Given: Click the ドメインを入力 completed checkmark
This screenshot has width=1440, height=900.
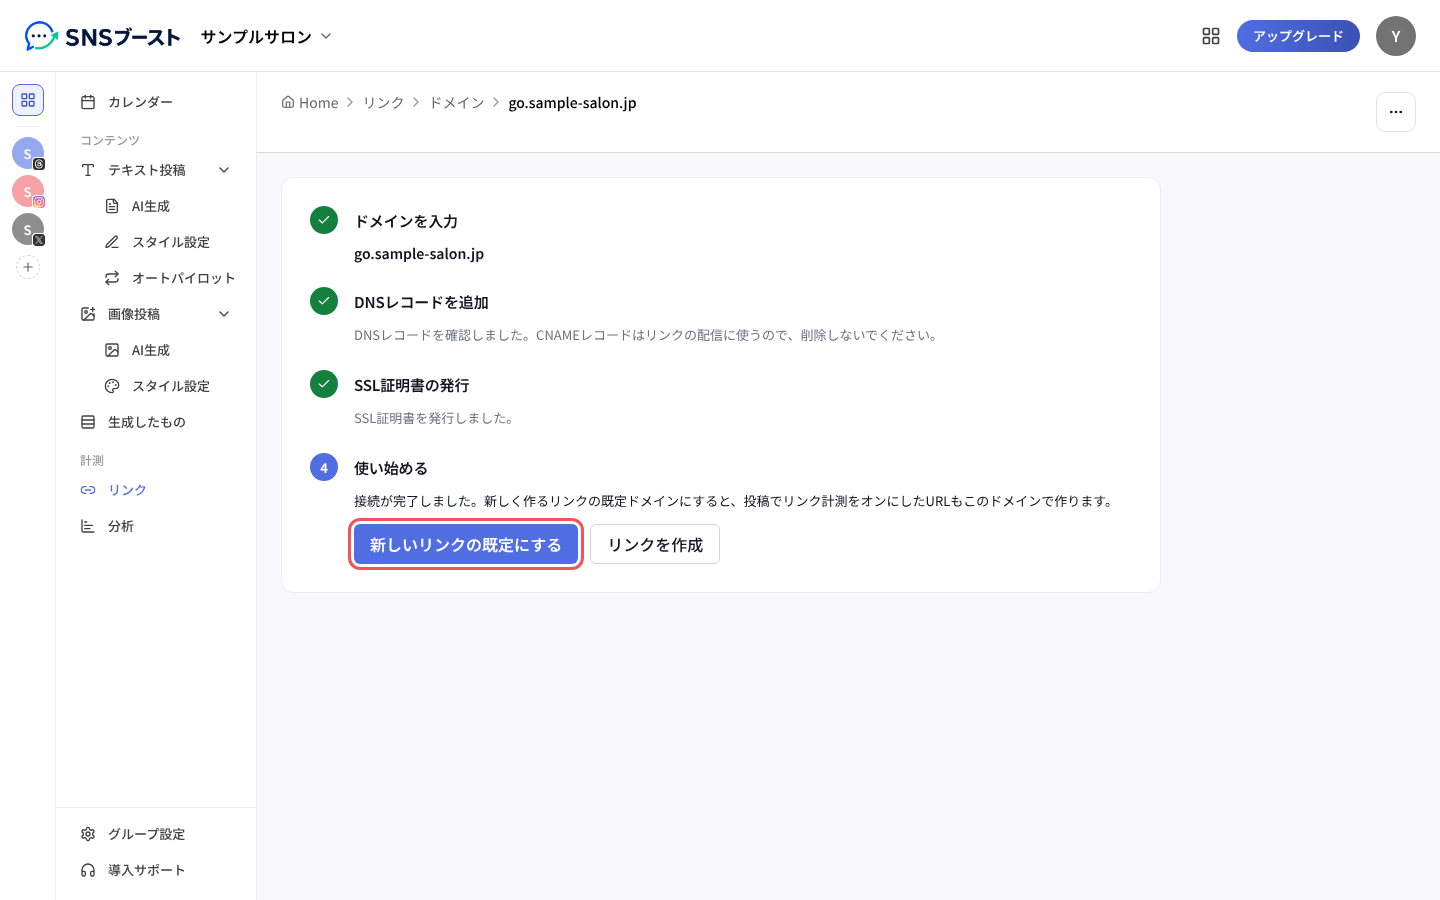Looking at the screenshot, I should 324,220.
